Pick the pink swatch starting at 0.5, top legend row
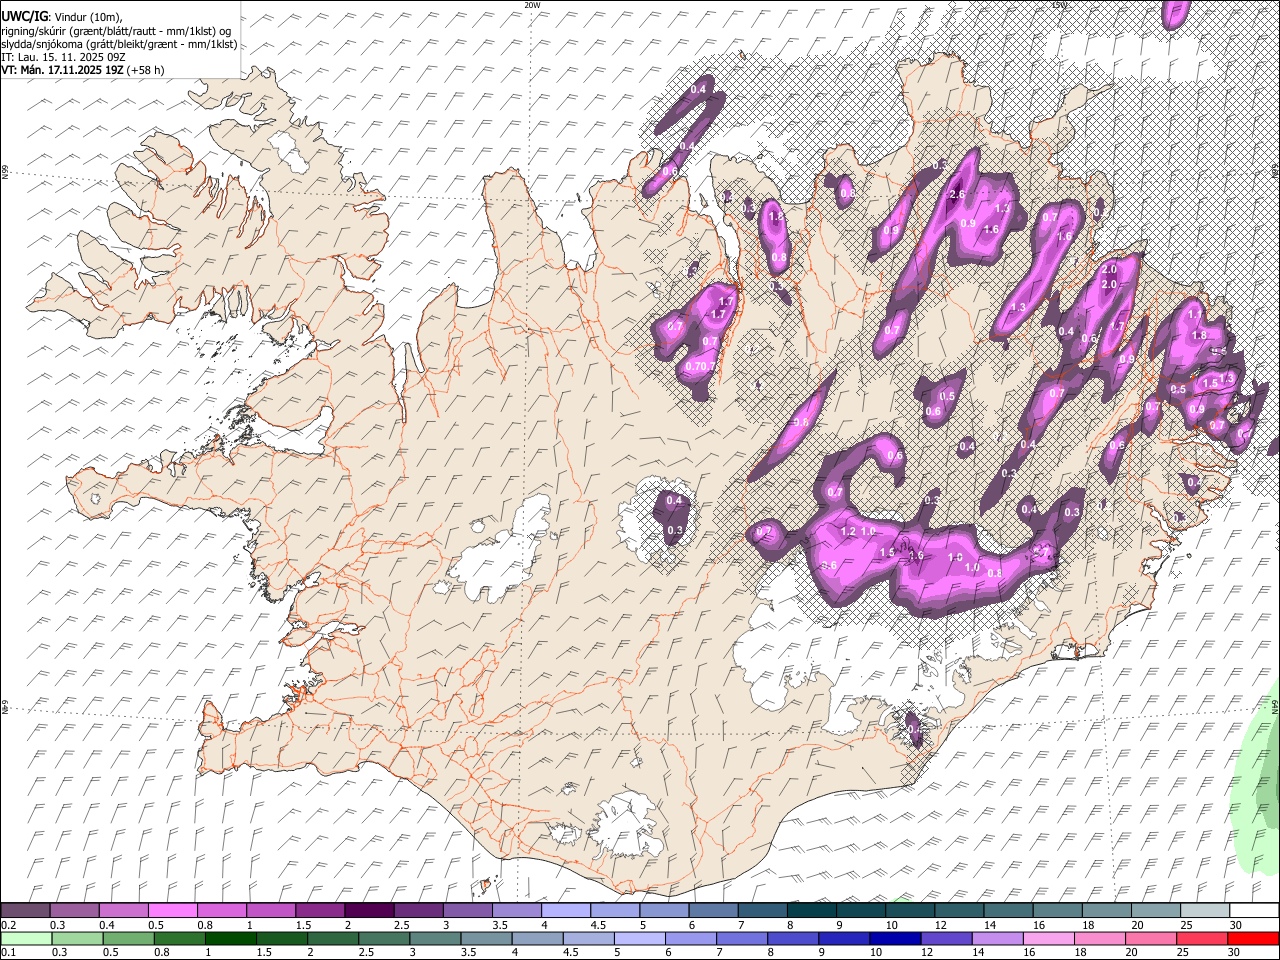Image resolution: width=1280 pixels, height=960 pixels. (172, 911)
